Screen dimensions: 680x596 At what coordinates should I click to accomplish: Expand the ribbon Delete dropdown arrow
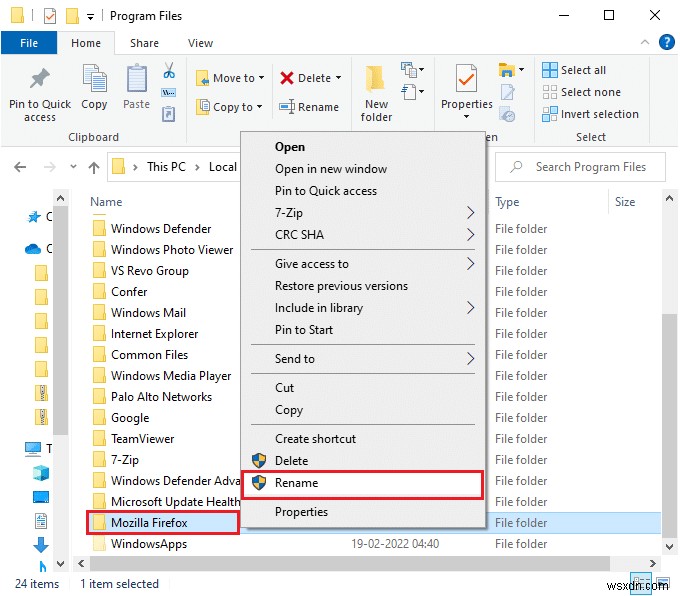pyautogui.click(x=338, y=78)
